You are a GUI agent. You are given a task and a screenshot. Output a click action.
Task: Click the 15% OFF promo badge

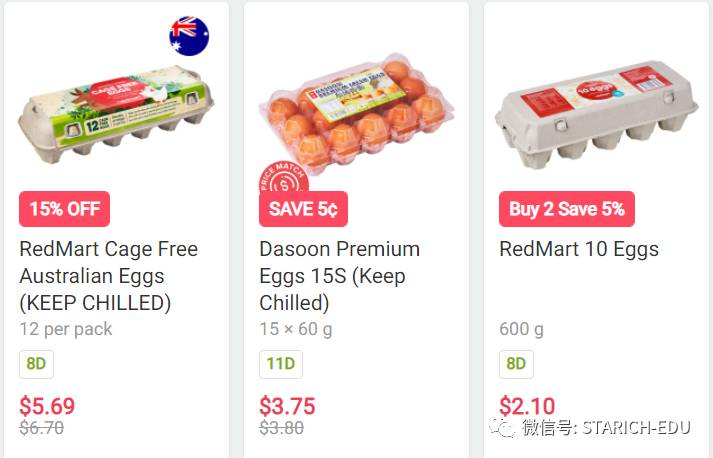[64, 209]
